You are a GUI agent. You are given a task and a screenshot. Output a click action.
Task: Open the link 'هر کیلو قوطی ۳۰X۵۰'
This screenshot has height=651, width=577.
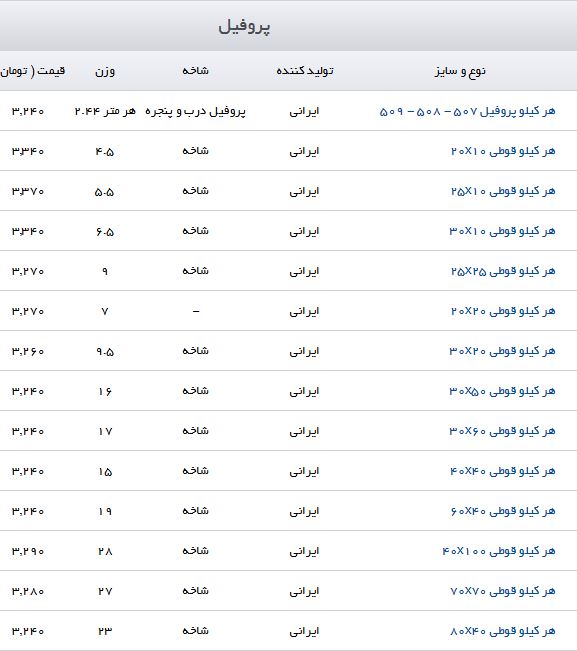pos(502,391)
